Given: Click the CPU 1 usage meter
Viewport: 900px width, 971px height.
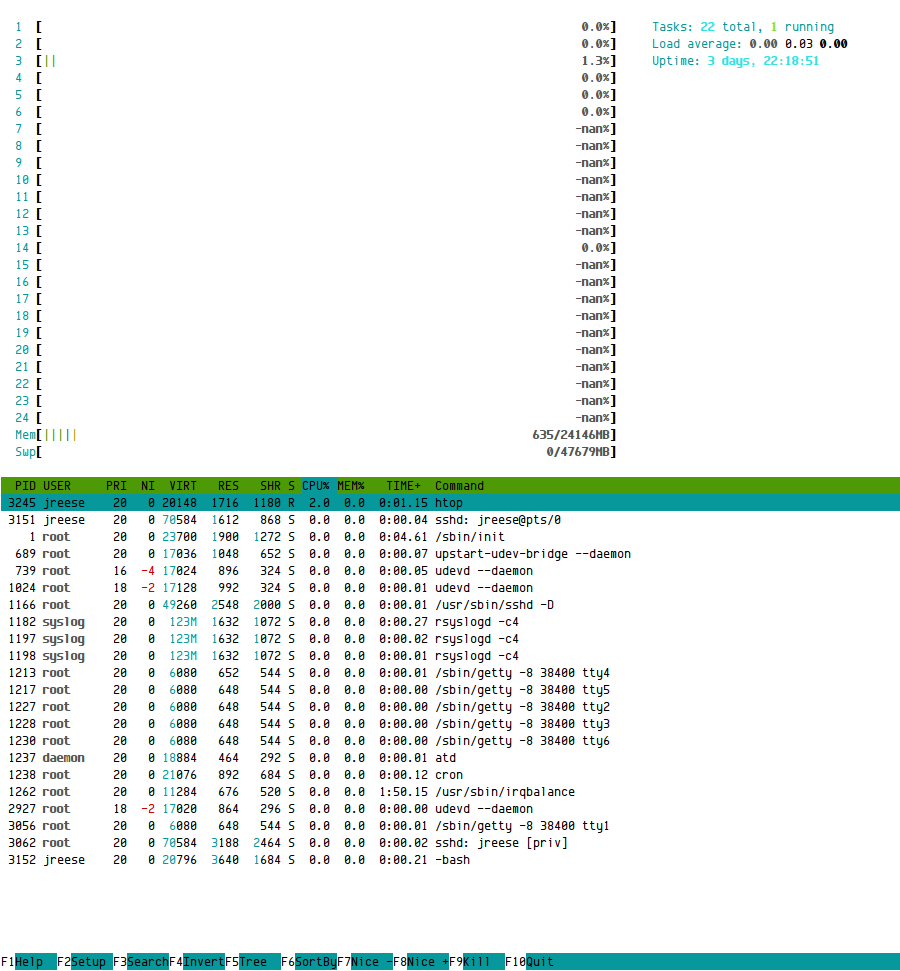Looking at the screenshot, I should (x=316, y=27).
